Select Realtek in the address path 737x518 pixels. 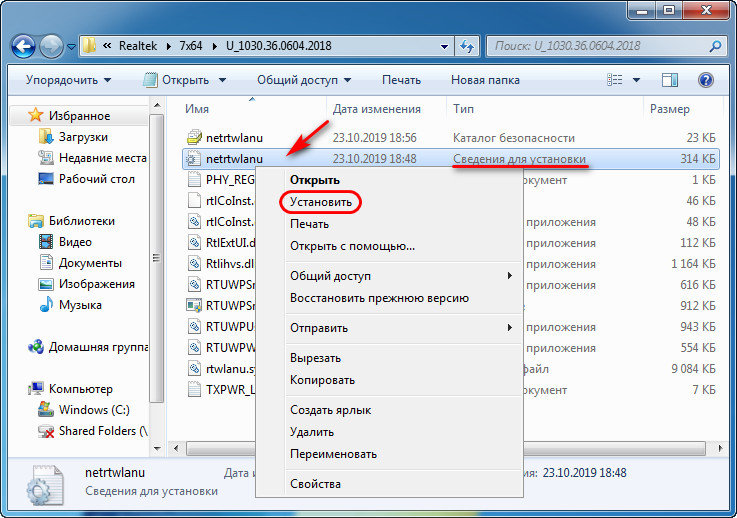[x=138, y=46]
